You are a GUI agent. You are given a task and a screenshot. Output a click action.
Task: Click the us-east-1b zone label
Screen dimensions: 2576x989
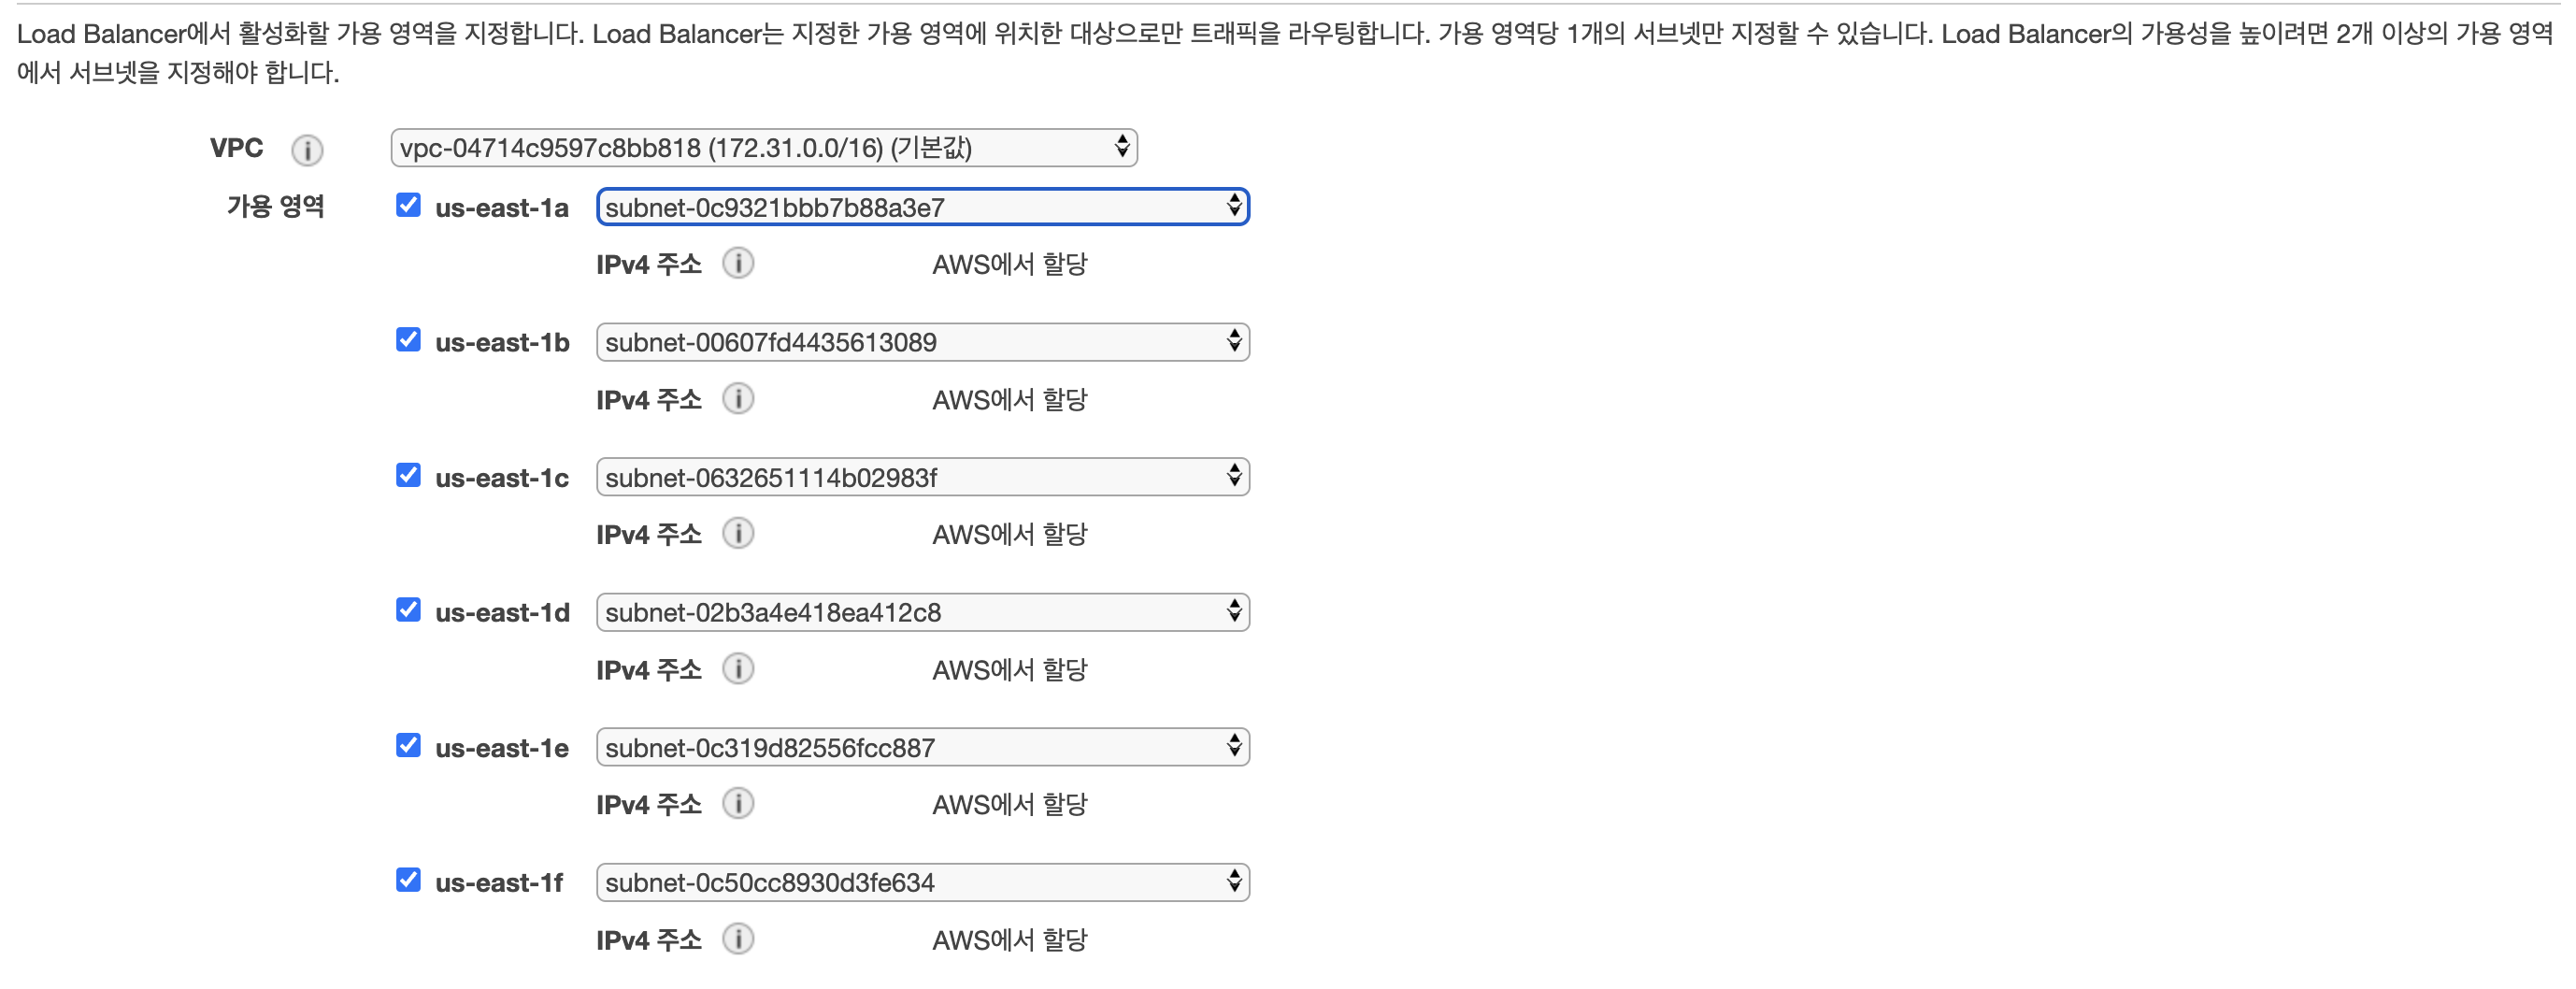(x=502, y=343)
